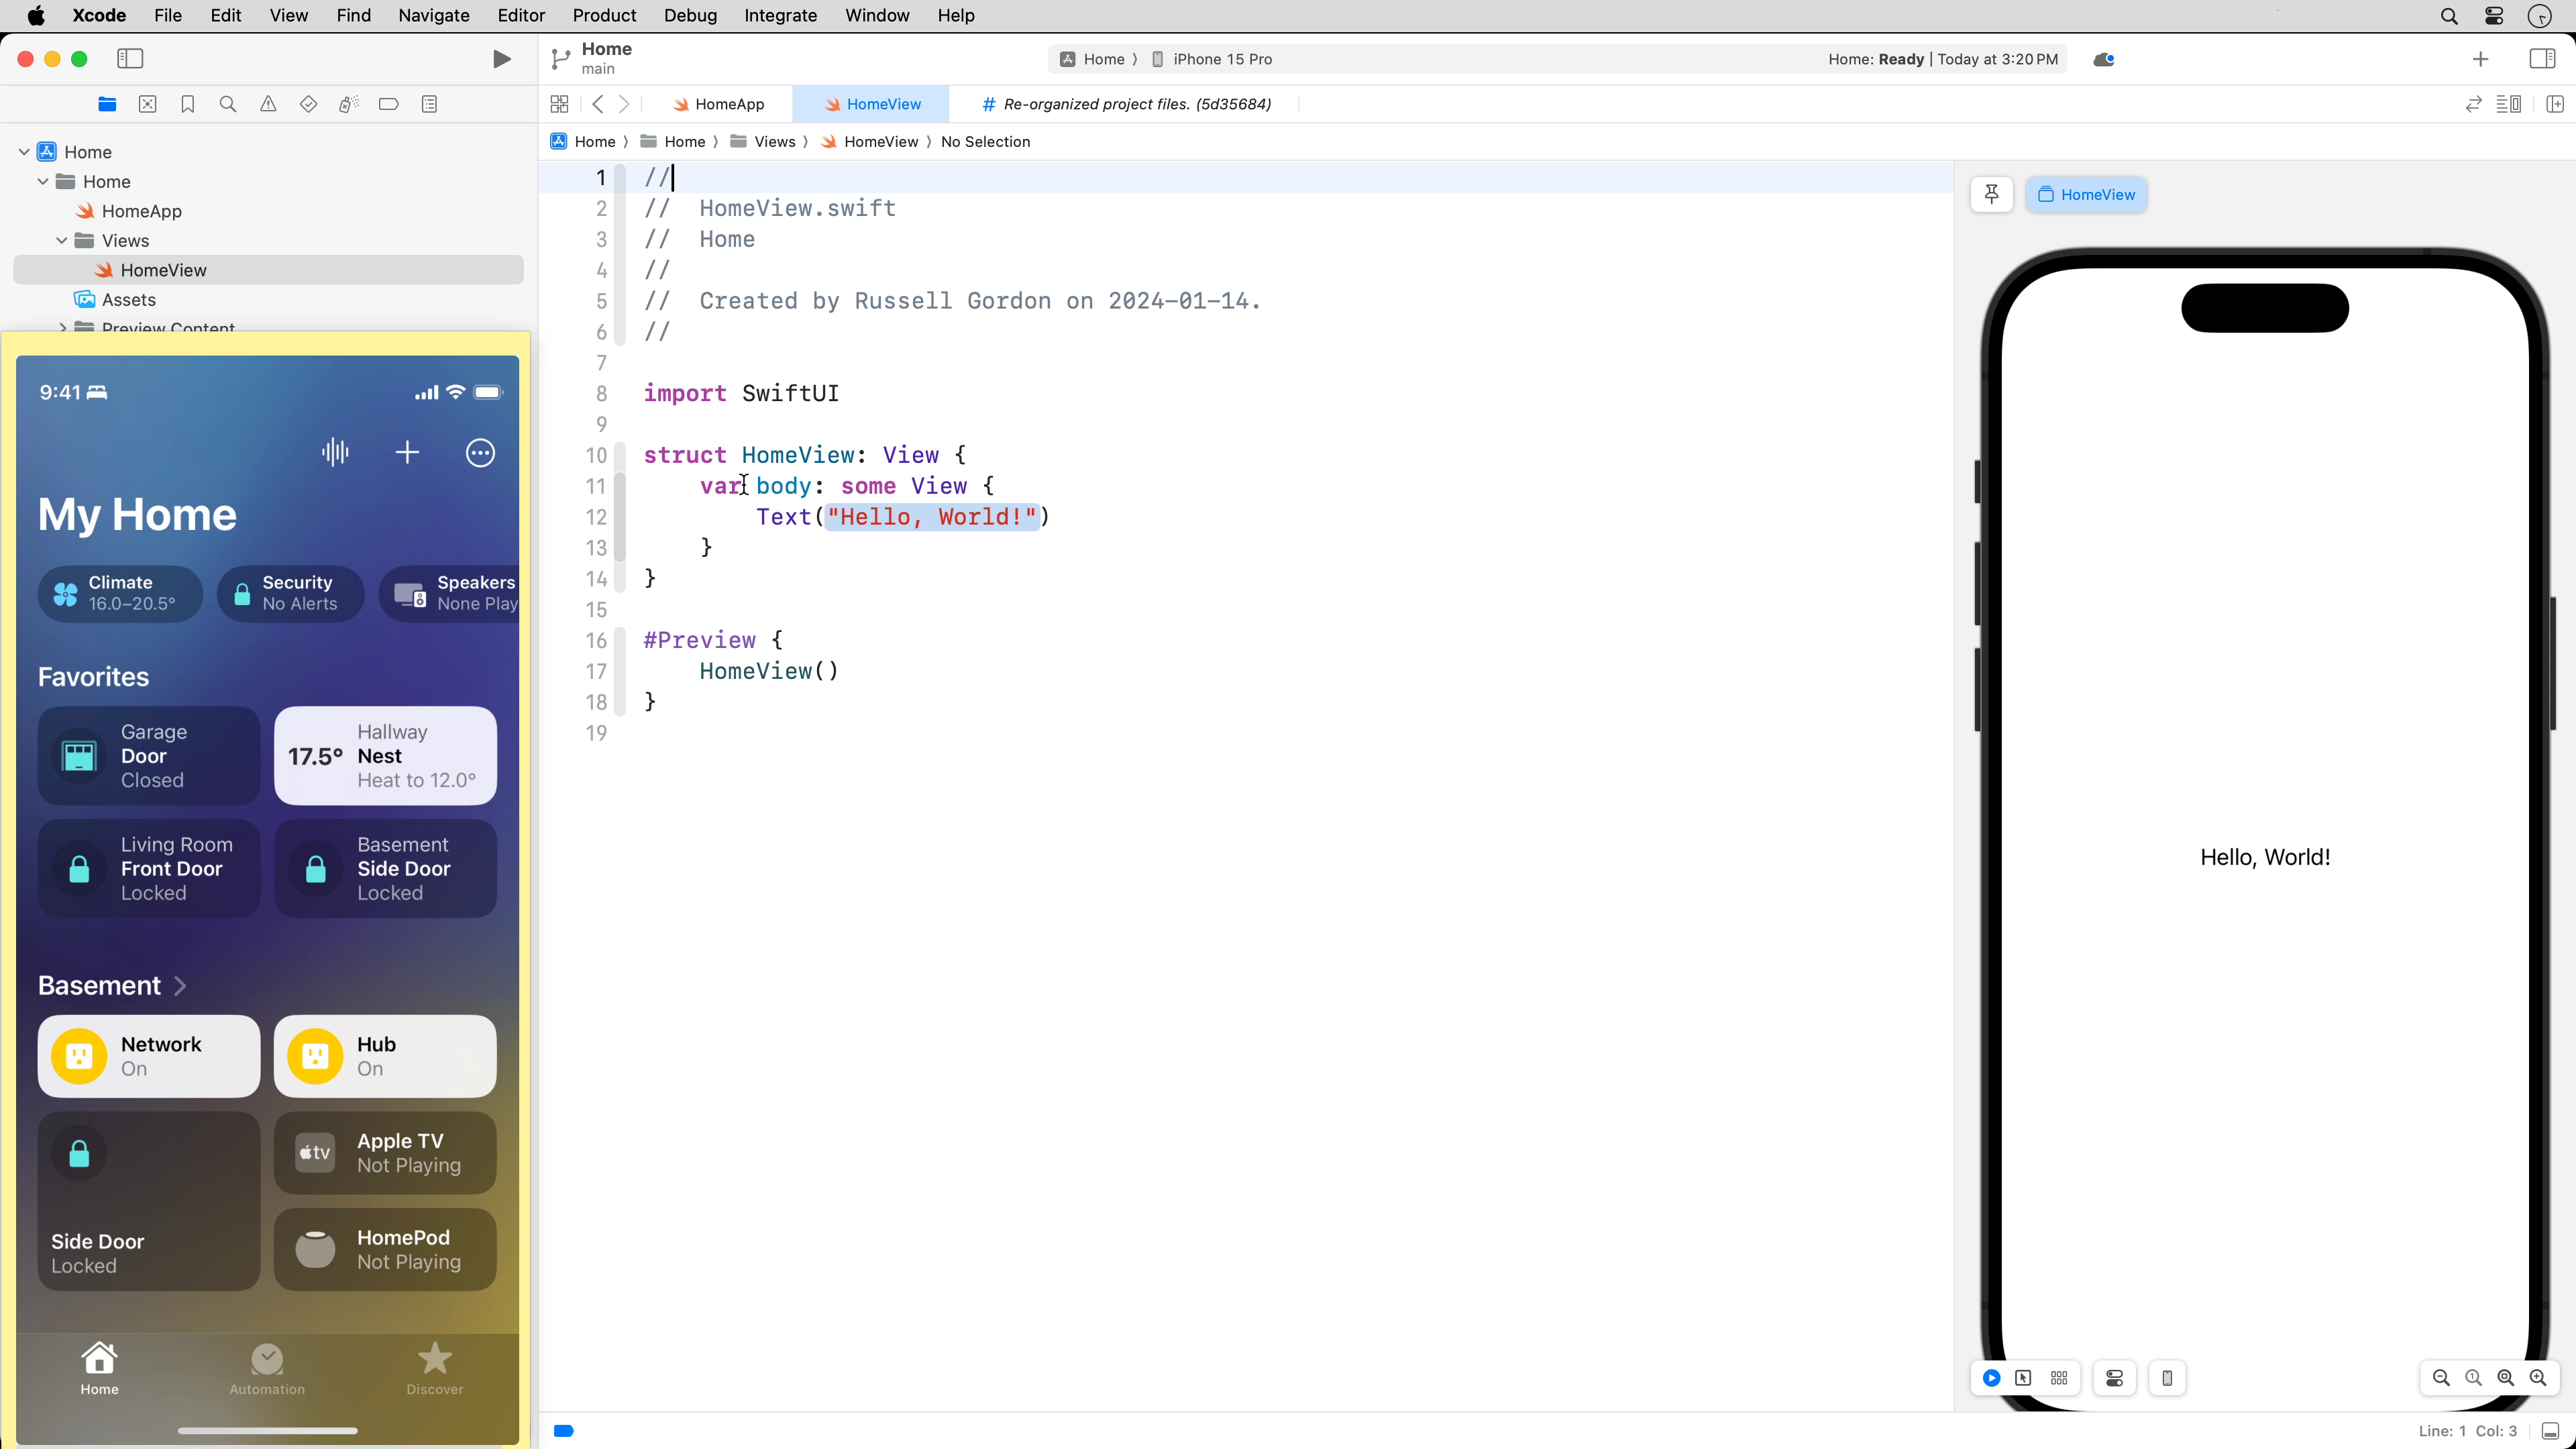Open the Editor menu

(x=521, y=15)
